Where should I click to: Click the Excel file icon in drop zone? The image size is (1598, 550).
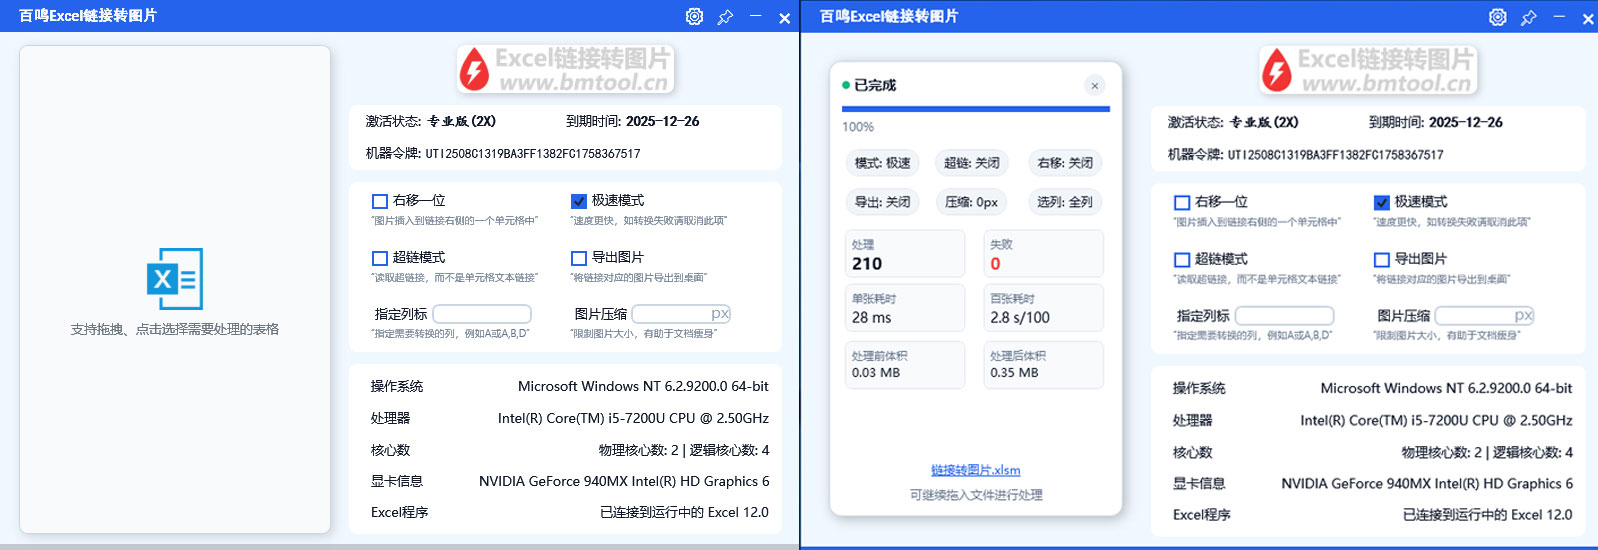[x=175, y=279]
